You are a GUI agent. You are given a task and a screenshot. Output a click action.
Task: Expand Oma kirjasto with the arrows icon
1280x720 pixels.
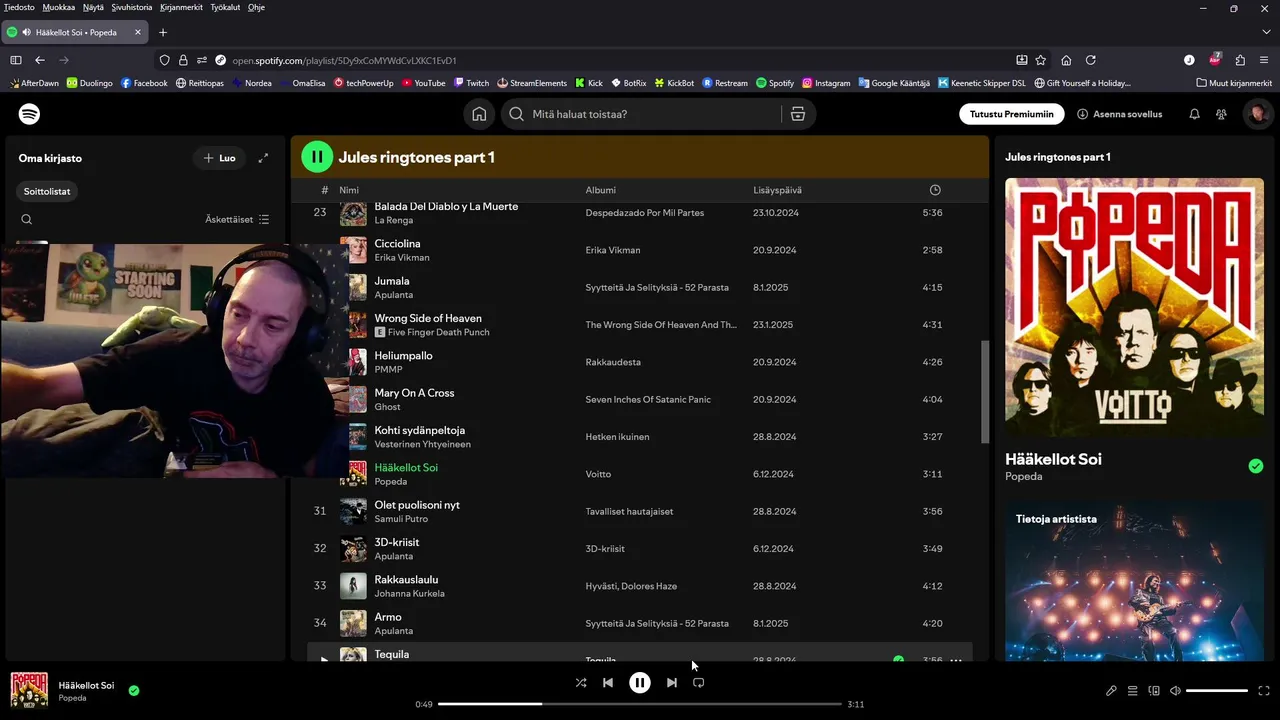pos(263,158)
